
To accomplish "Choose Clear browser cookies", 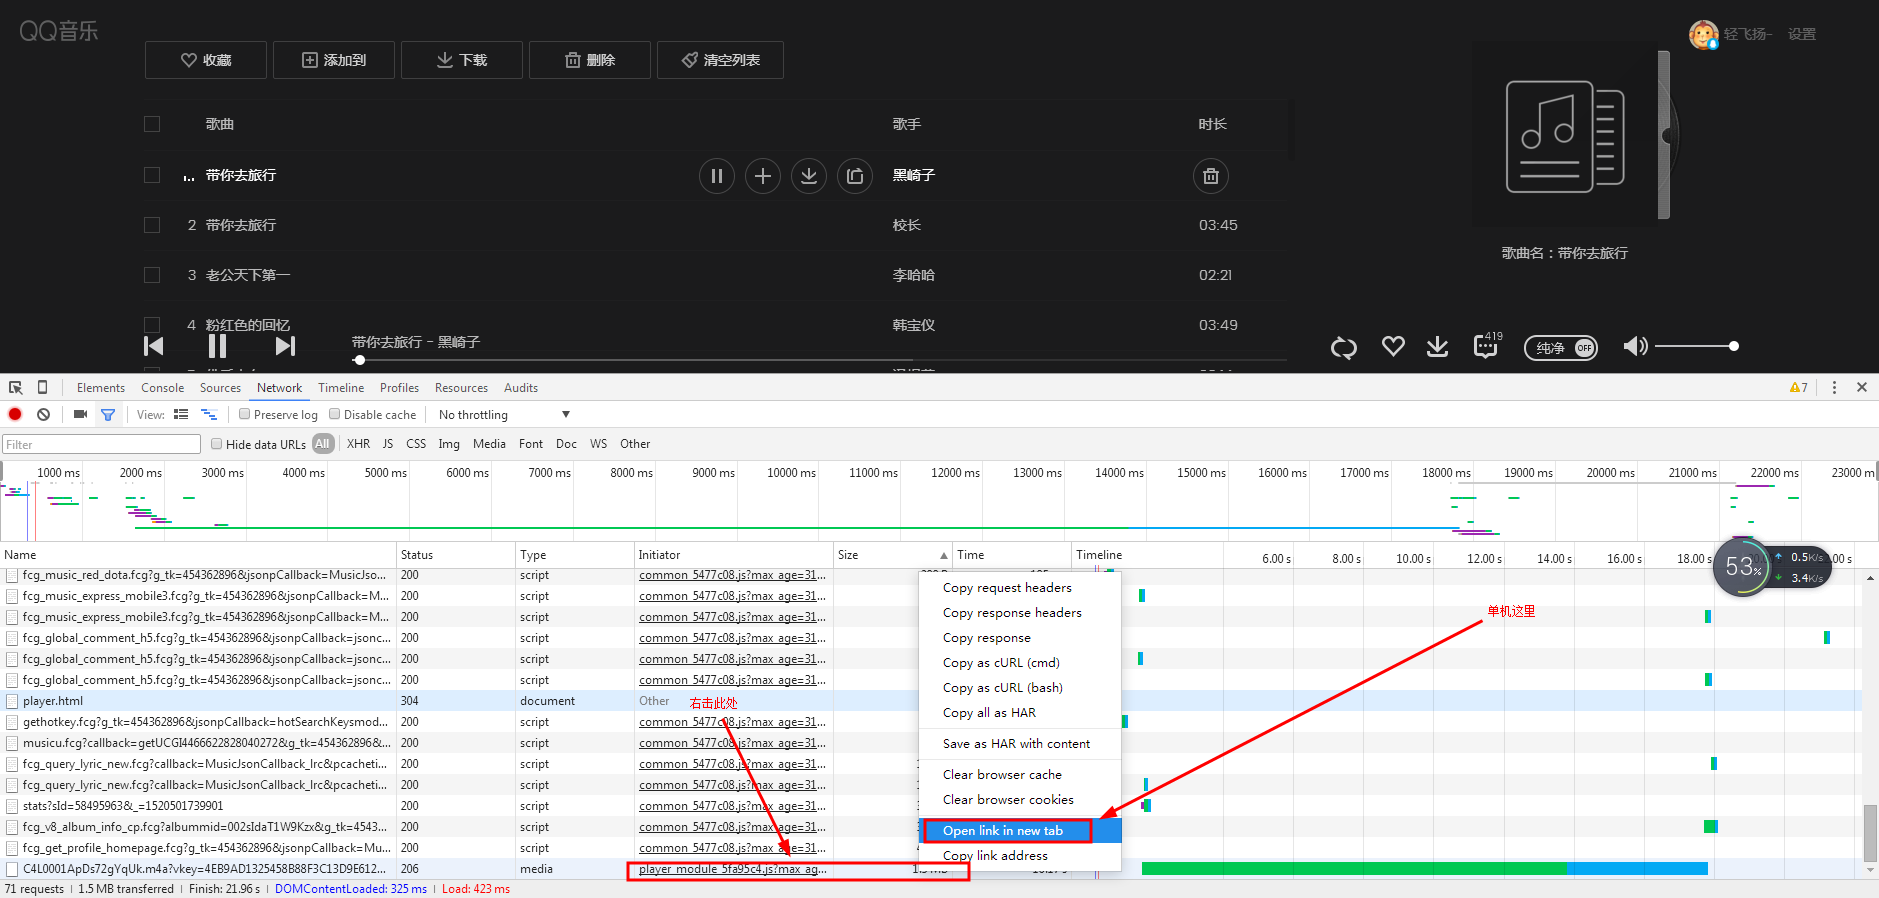I will point(1020,800).
